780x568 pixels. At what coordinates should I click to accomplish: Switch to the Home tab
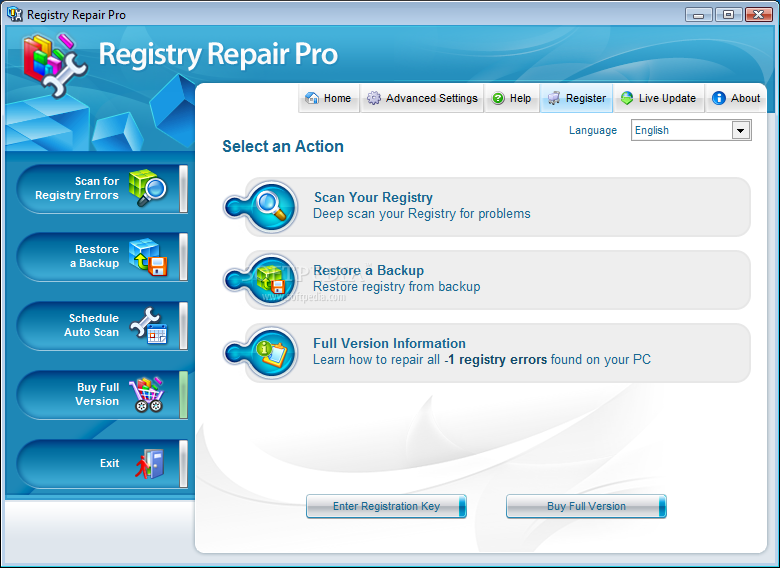pyautogui.click(x=329, y=98)
